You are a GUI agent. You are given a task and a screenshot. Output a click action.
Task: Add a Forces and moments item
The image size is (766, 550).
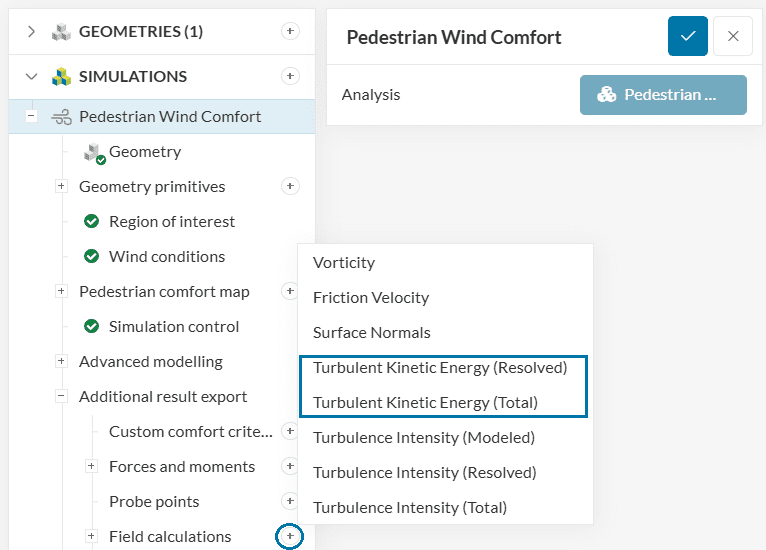(290, 466)
